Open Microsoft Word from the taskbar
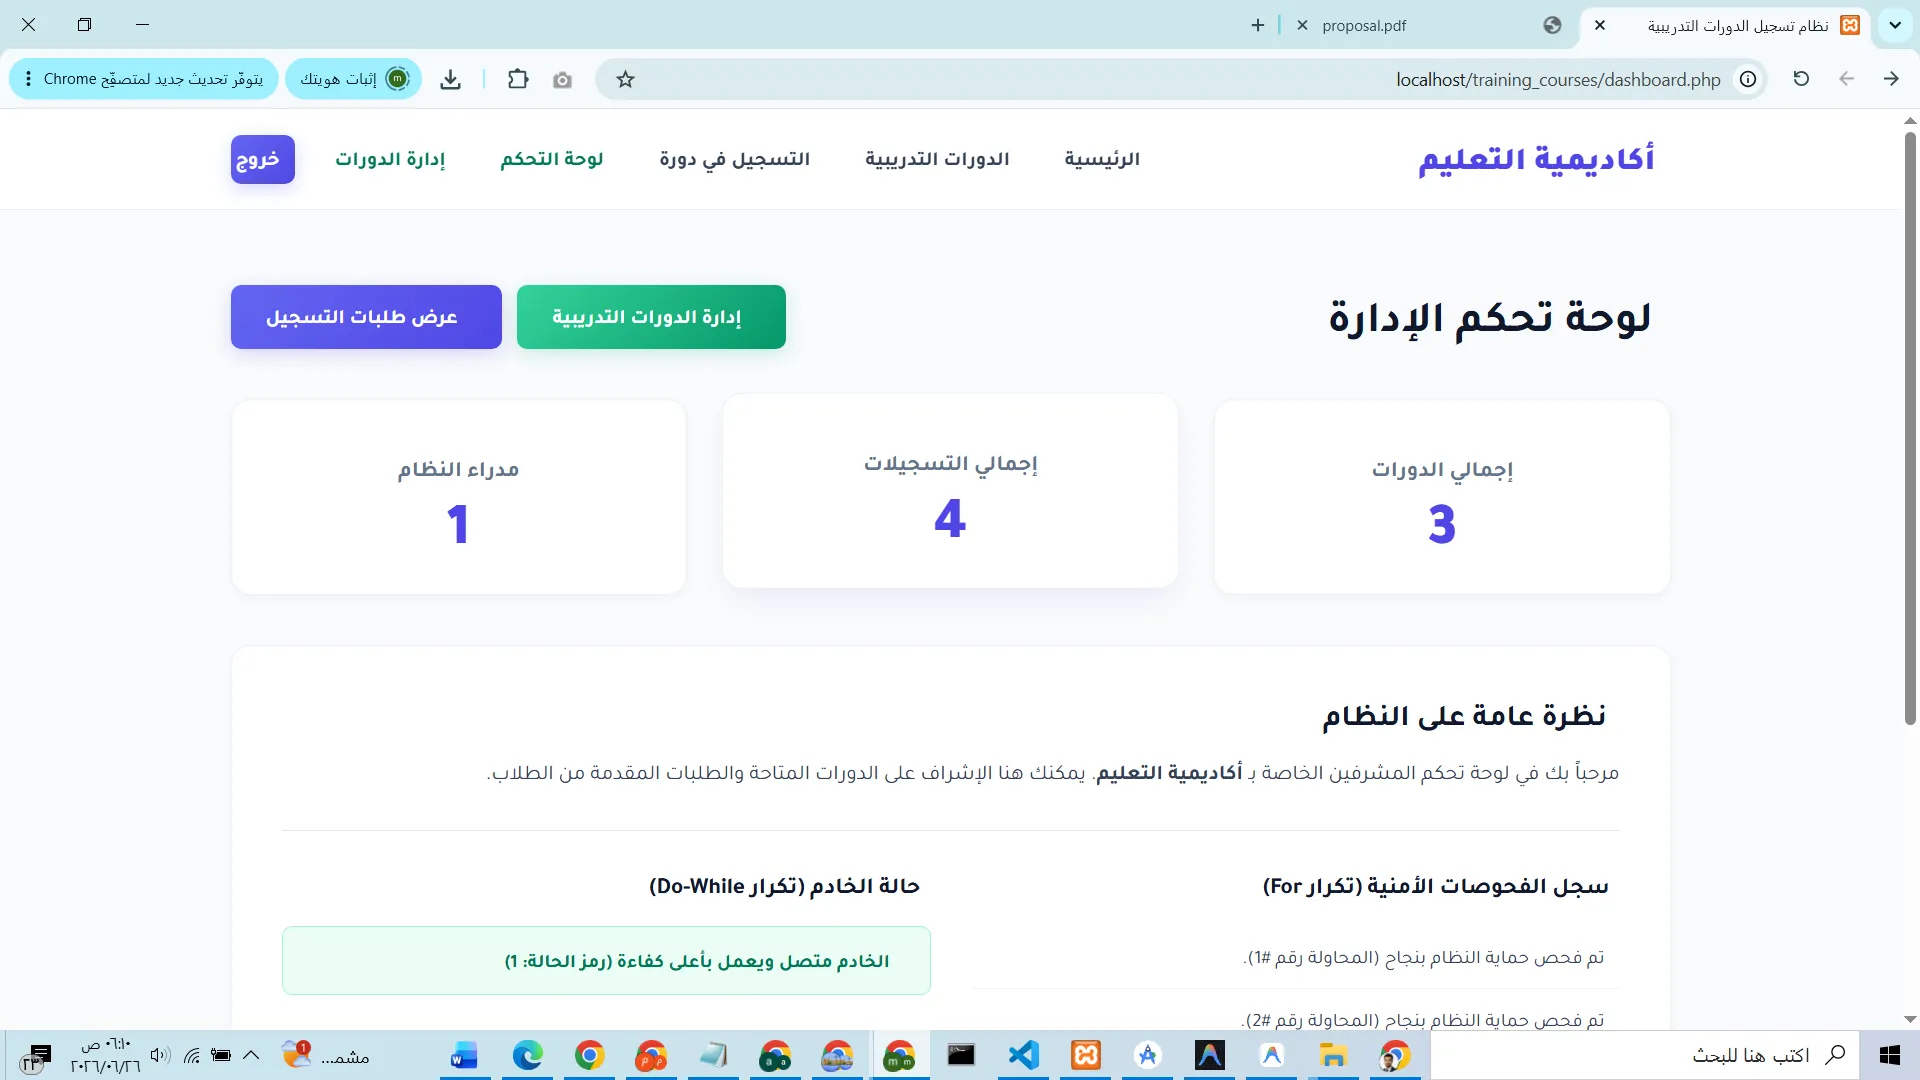This screenshot has width=1920, height=1080. click(464, 1055)
